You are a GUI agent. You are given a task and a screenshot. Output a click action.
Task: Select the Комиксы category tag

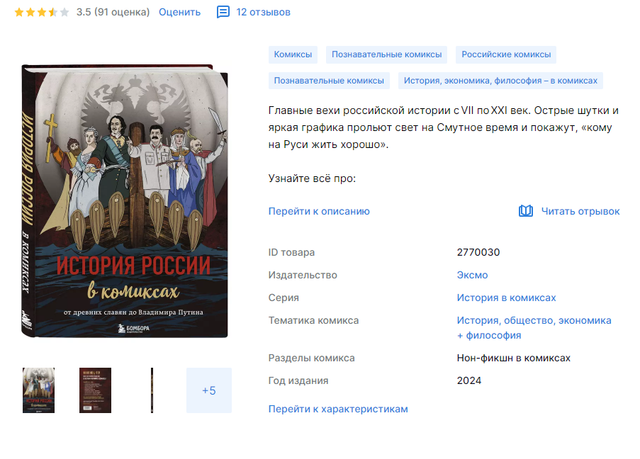[293, 54]
